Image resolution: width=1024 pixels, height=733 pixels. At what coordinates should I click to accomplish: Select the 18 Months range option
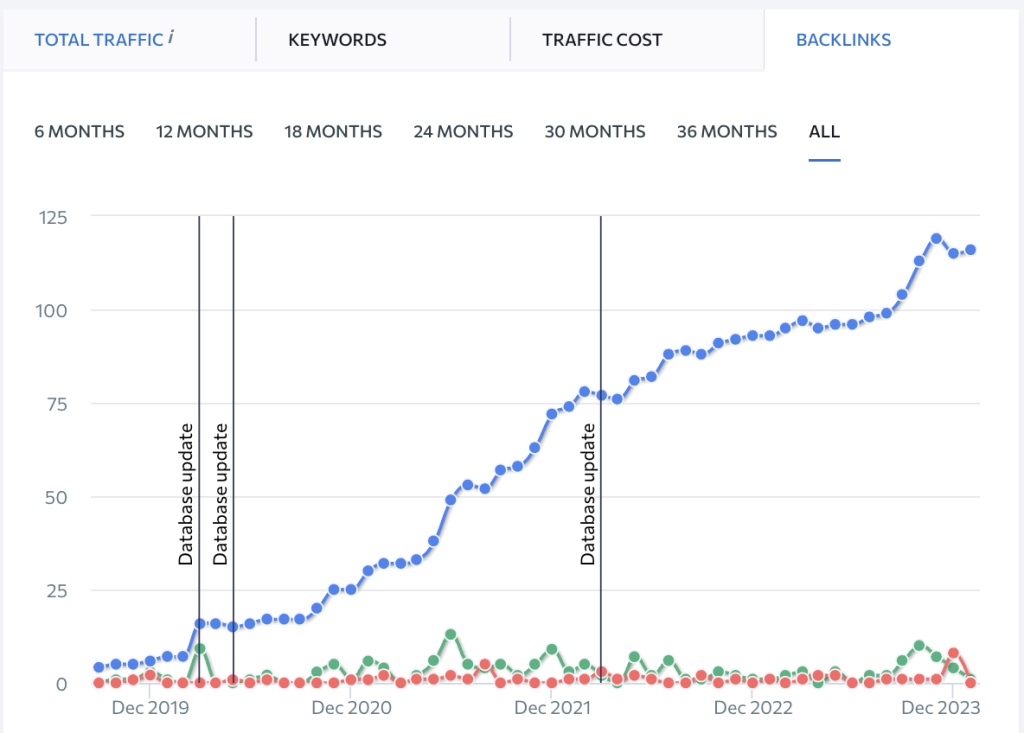(333, 132)
